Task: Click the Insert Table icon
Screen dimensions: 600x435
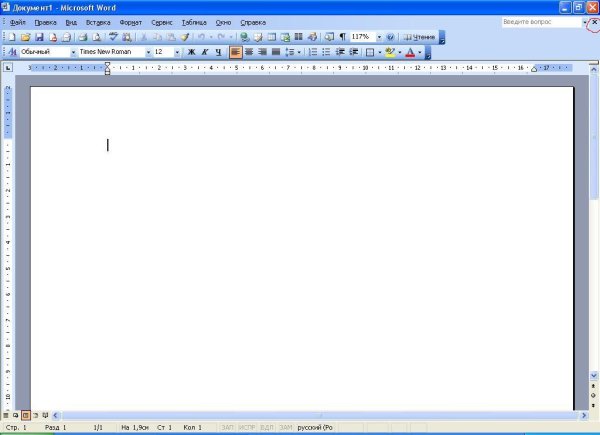Action: coord(271,37)
